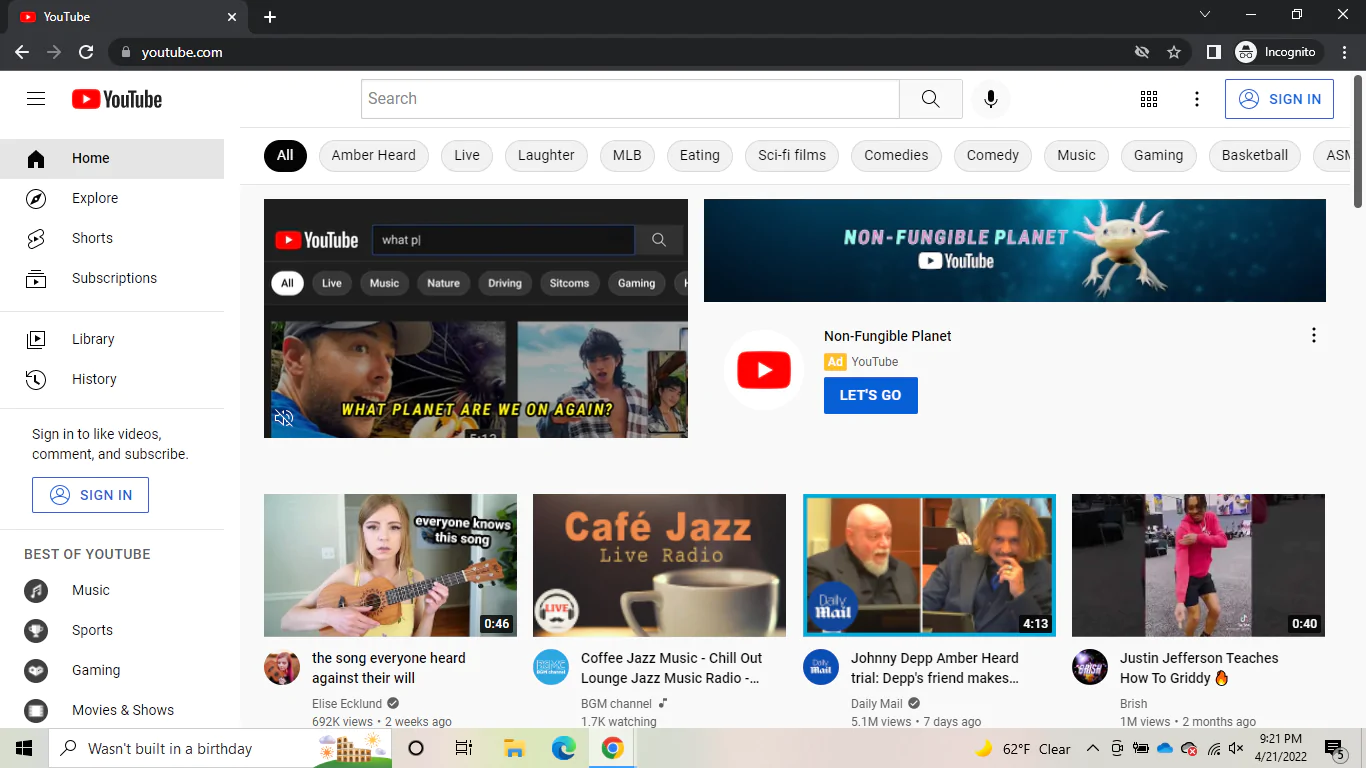The width and height of the screenshot is (1366, 768).
Task: Open the hamburger guide menu
Action: (36, 99)
